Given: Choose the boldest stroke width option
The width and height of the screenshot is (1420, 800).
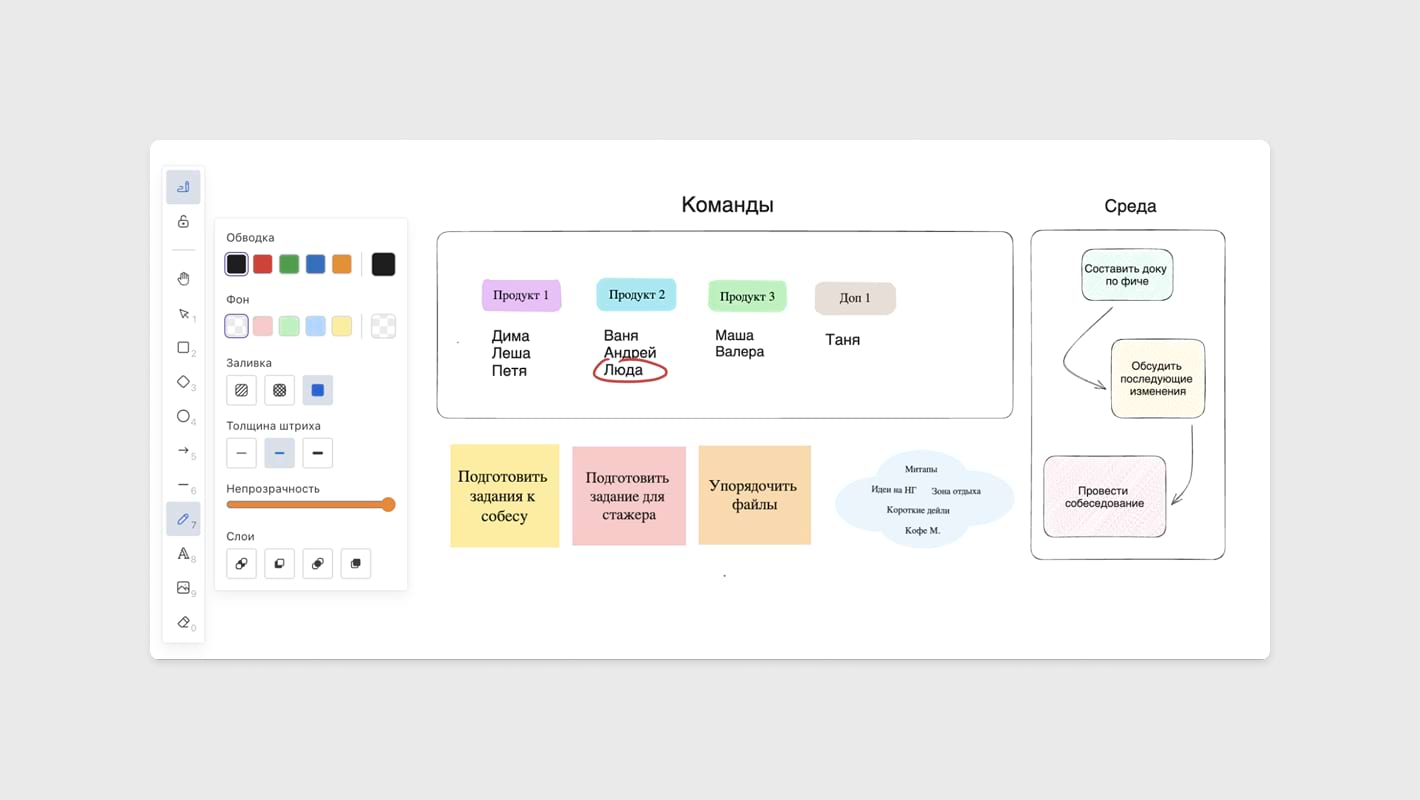Looking at the screenshot, I should [x=317, y=453].
